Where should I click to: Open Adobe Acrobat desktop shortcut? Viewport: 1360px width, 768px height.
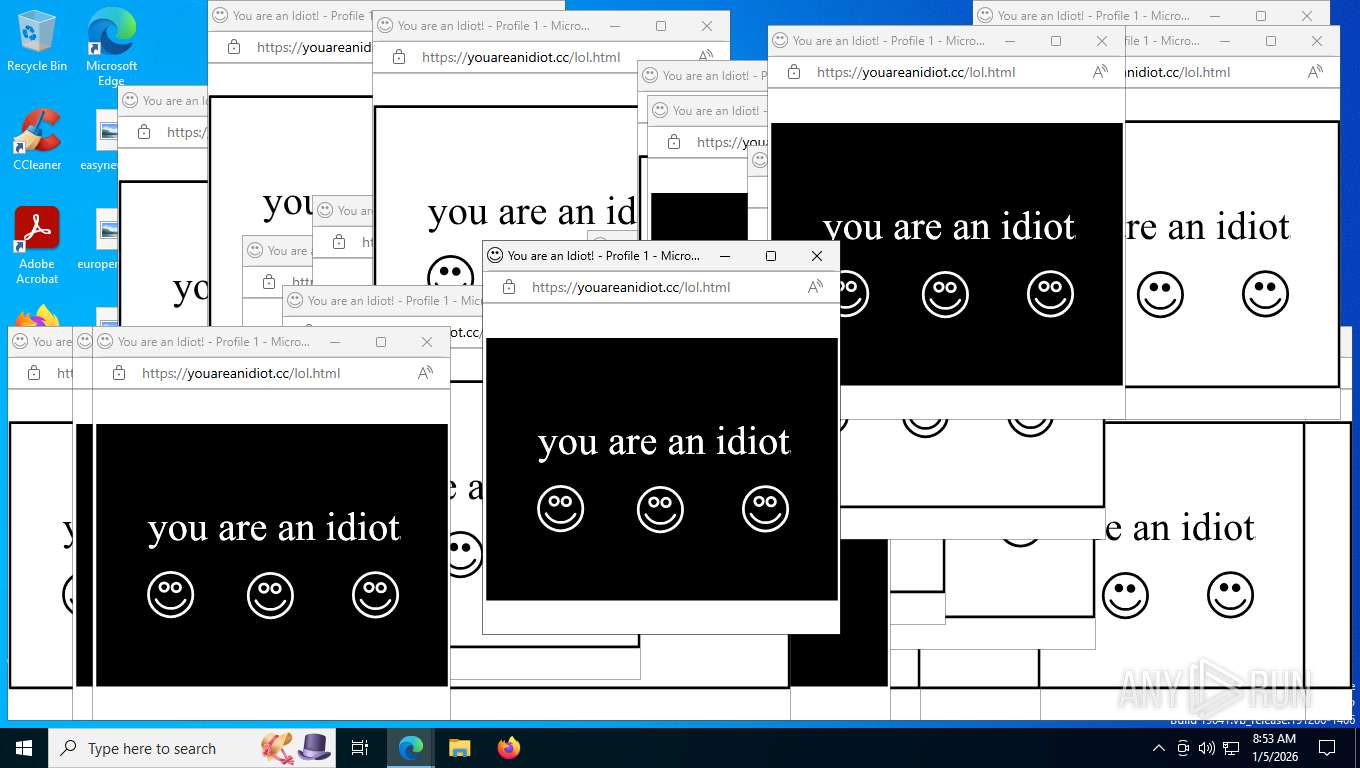click(x=37, y=246)
